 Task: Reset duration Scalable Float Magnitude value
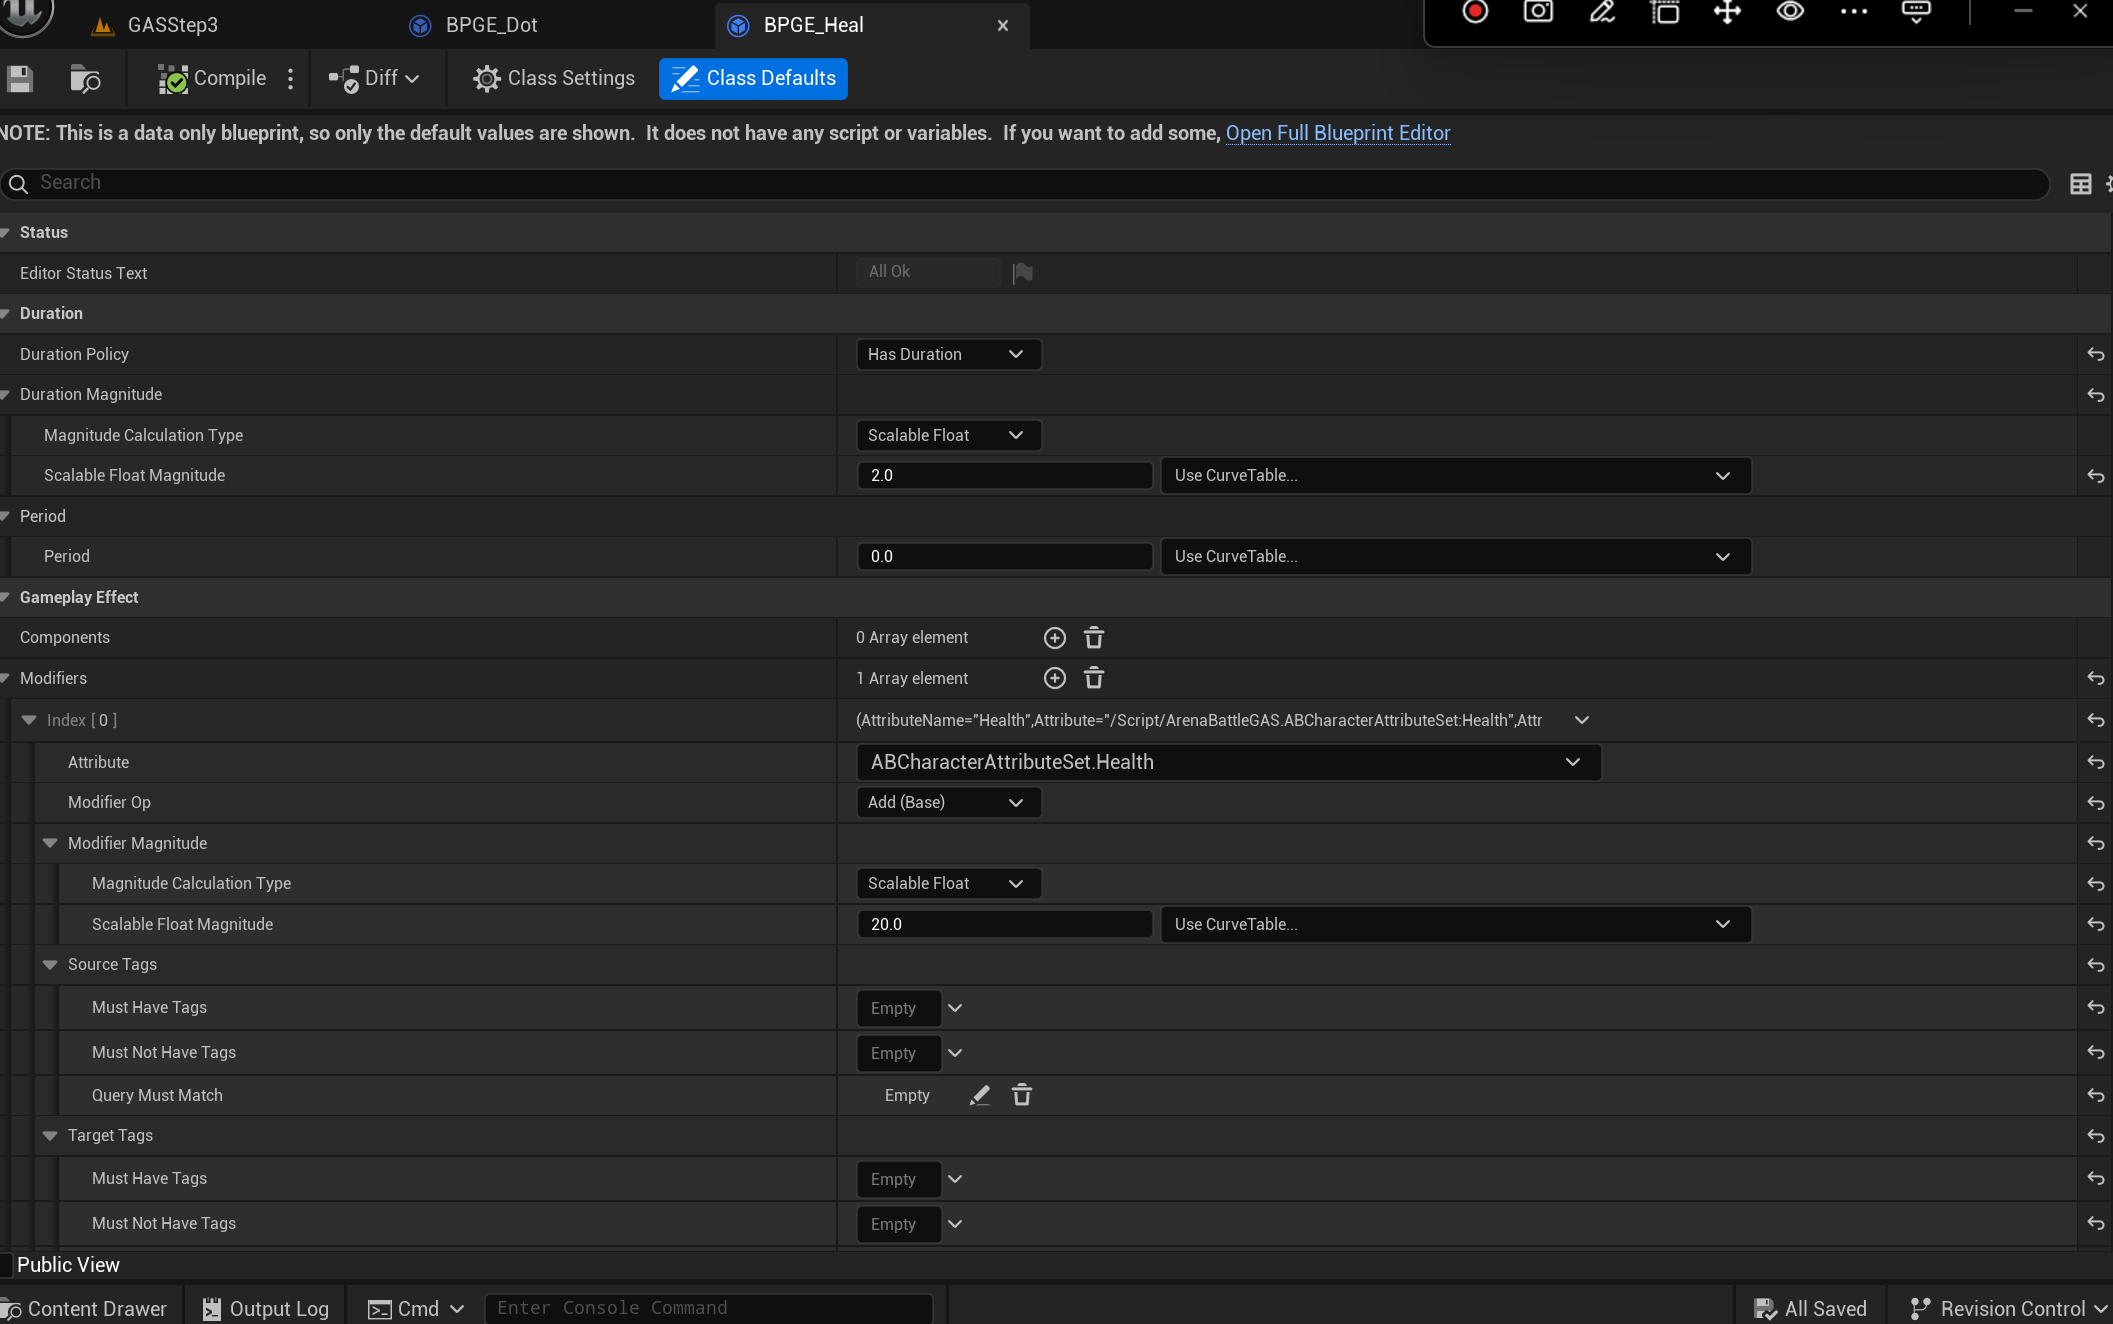point(2095,476)
